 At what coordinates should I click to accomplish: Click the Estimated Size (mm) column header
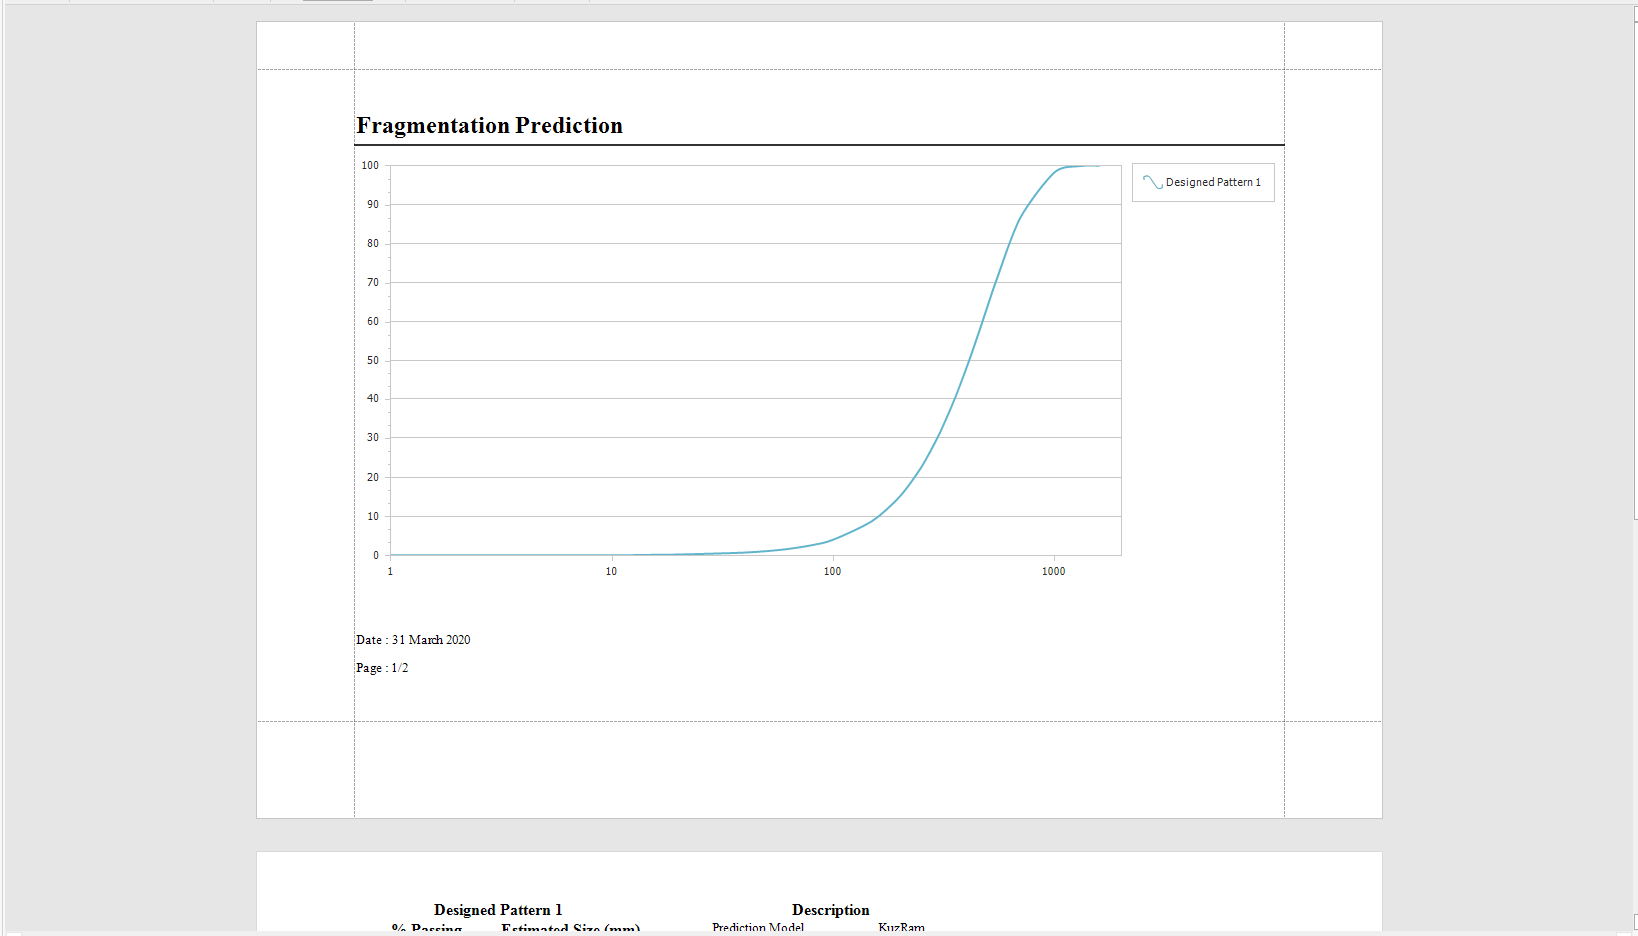tap(570, 929)
